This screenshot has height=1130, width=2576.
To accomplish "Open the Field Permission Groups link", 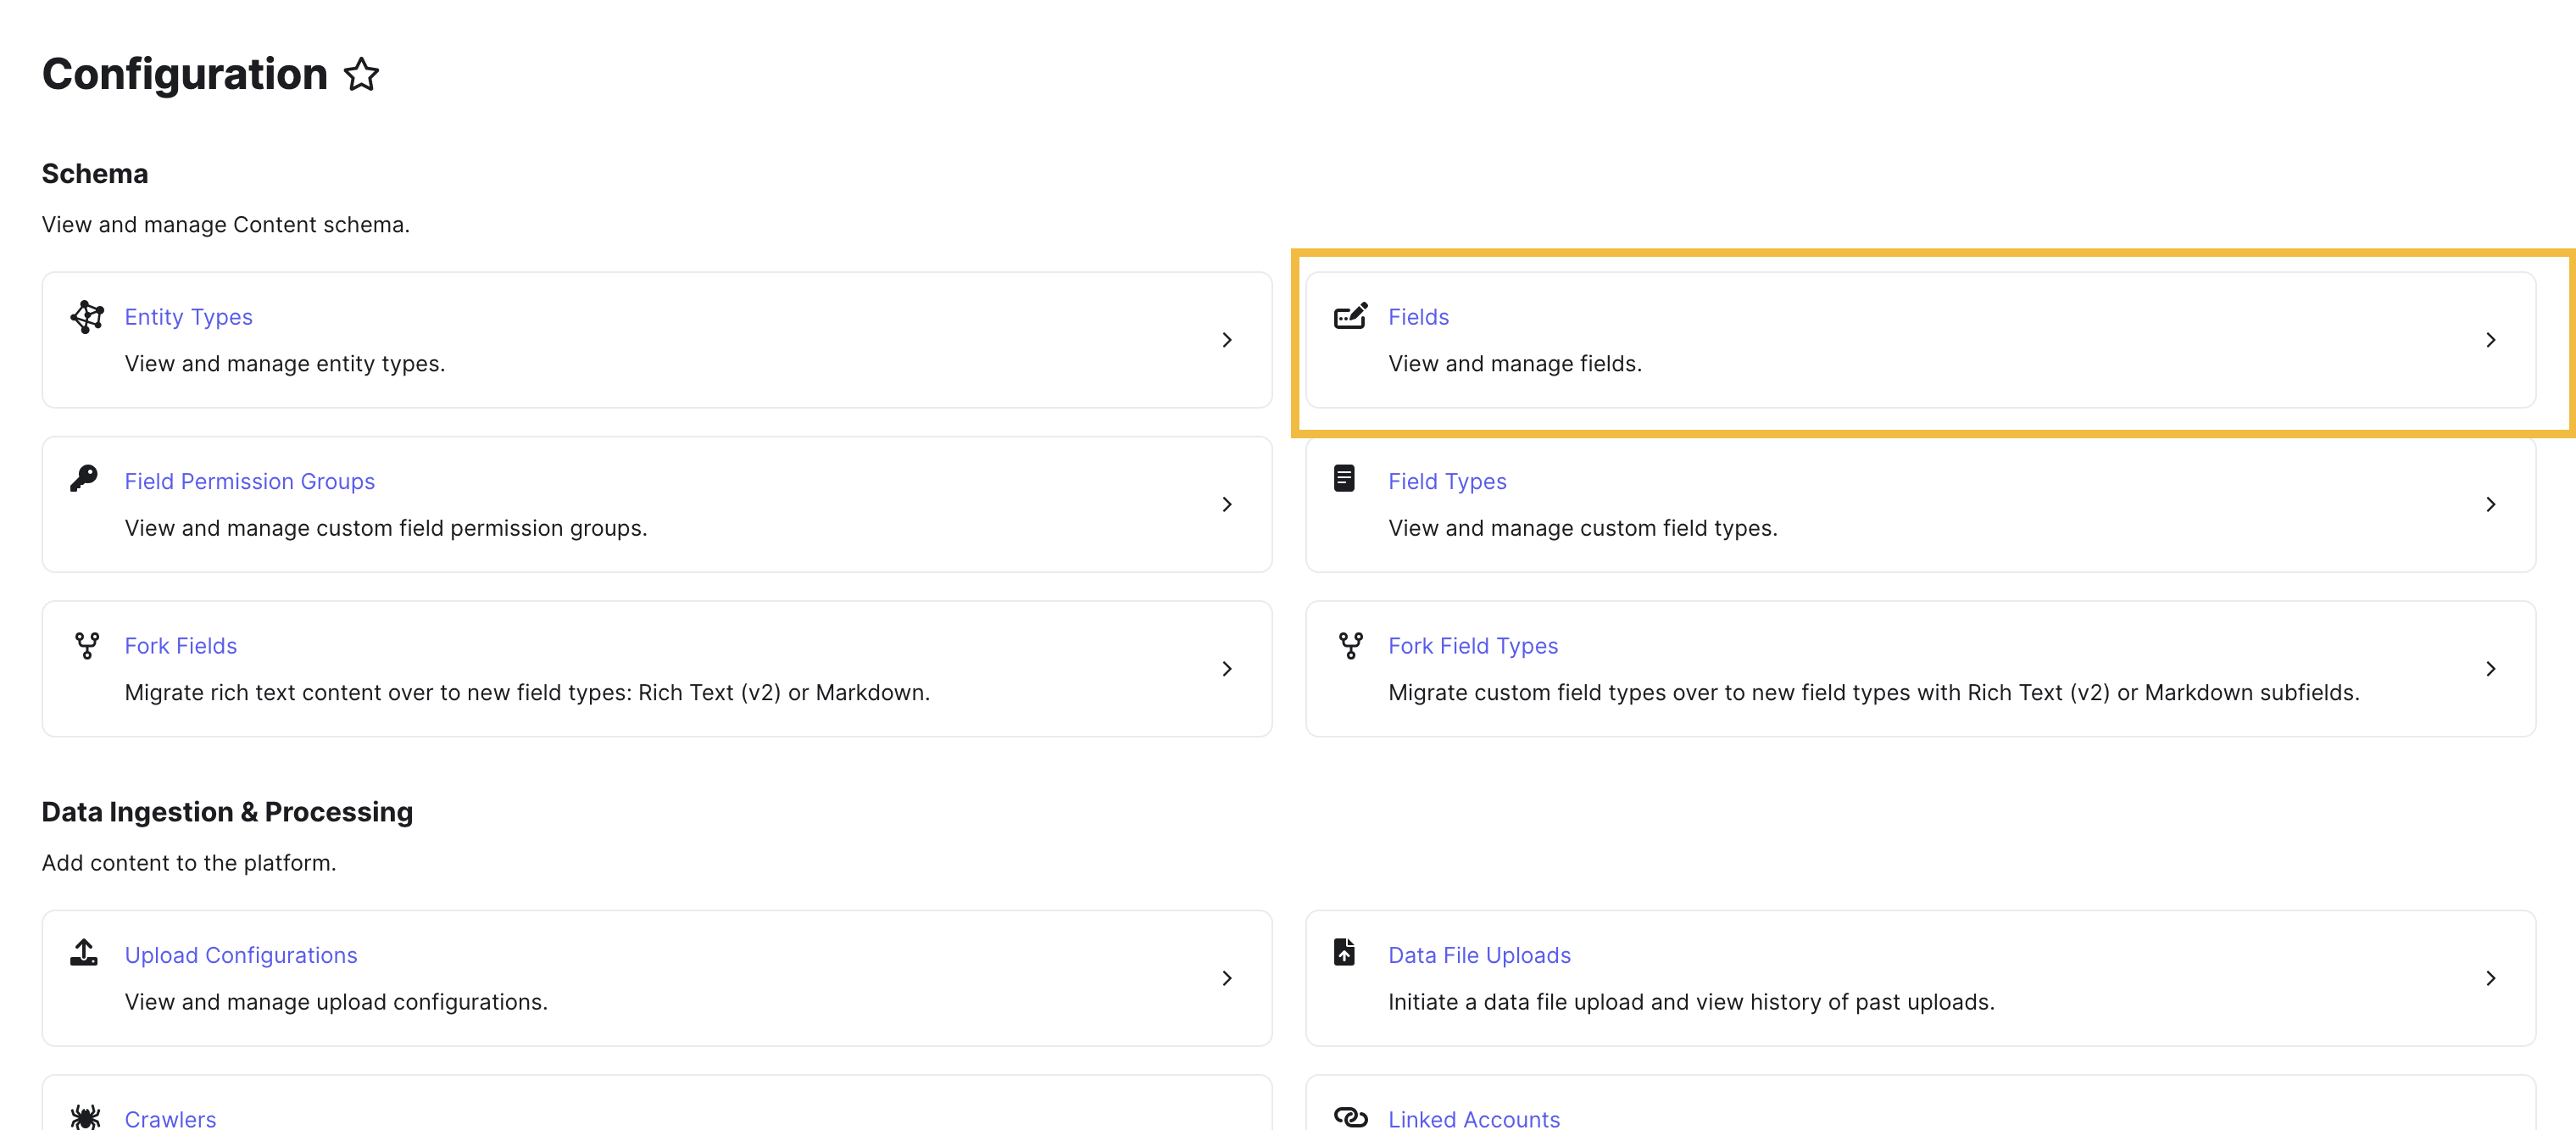I will (249, 482).
